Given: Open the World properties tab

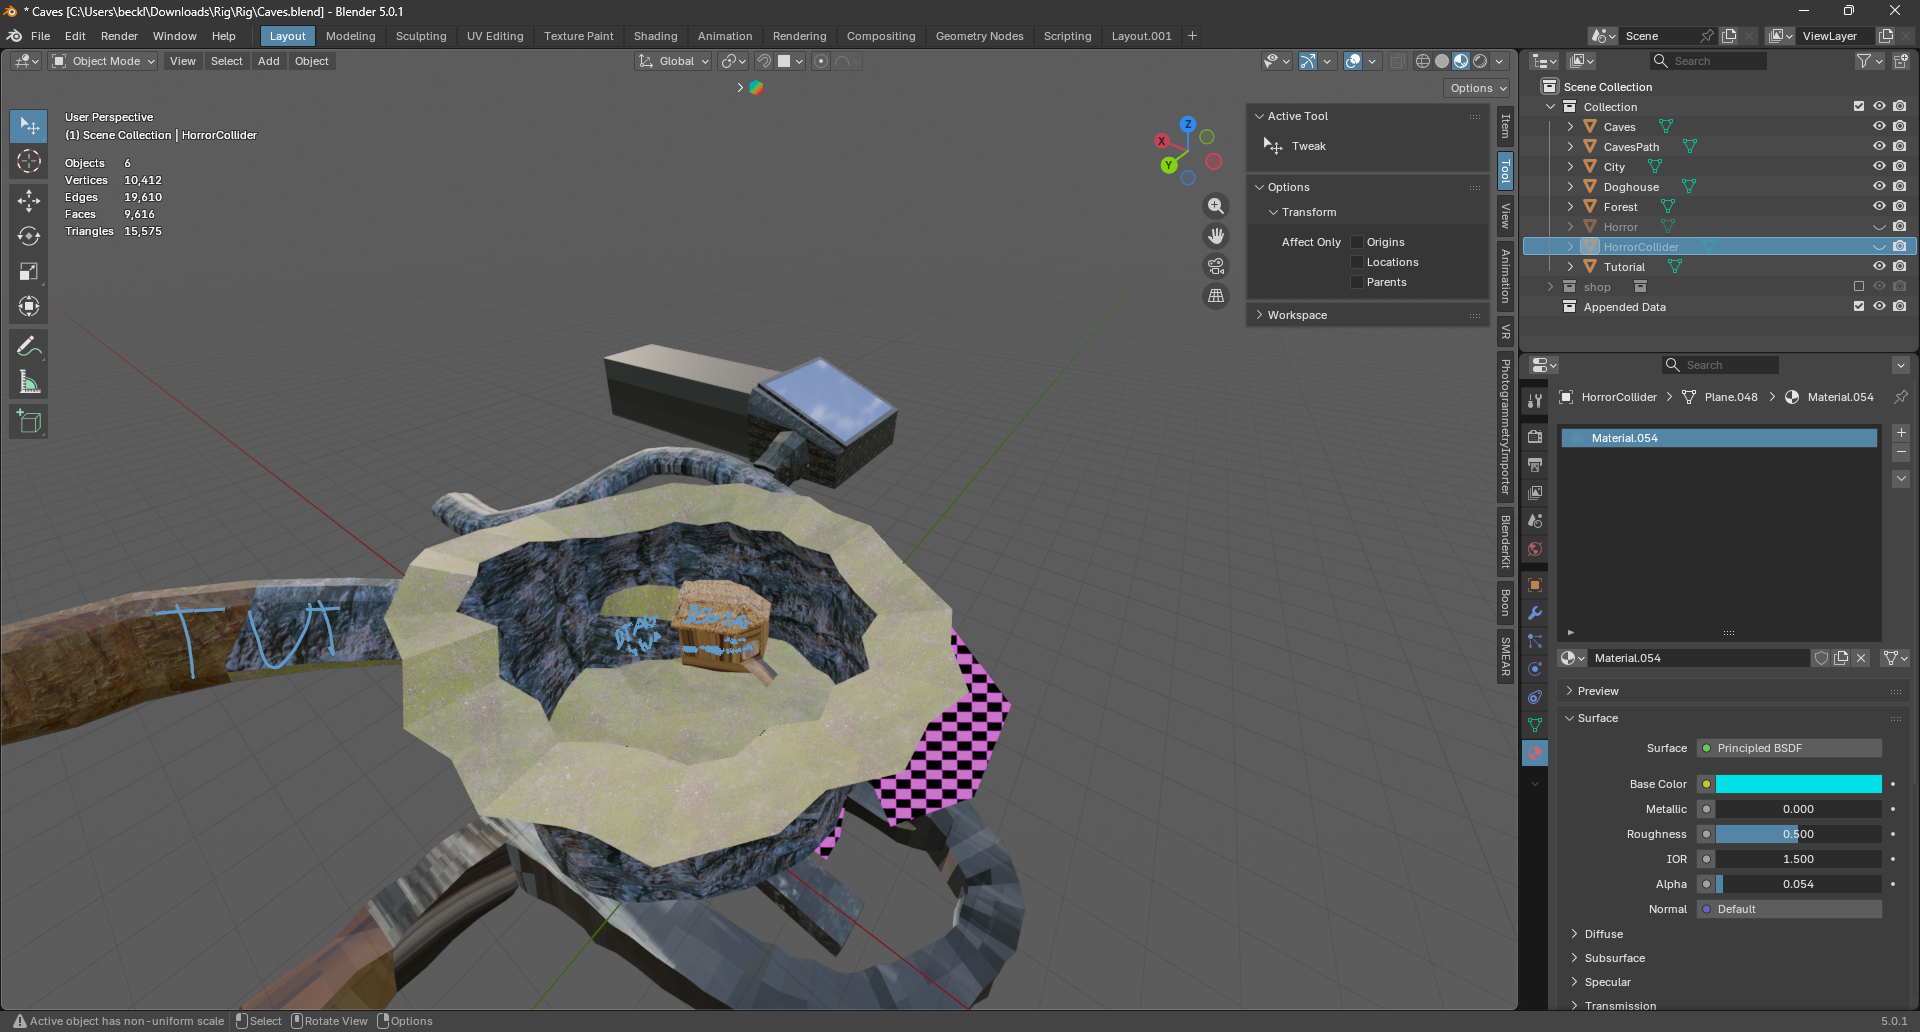Looking at the screenshot, I should [1535, 549].
